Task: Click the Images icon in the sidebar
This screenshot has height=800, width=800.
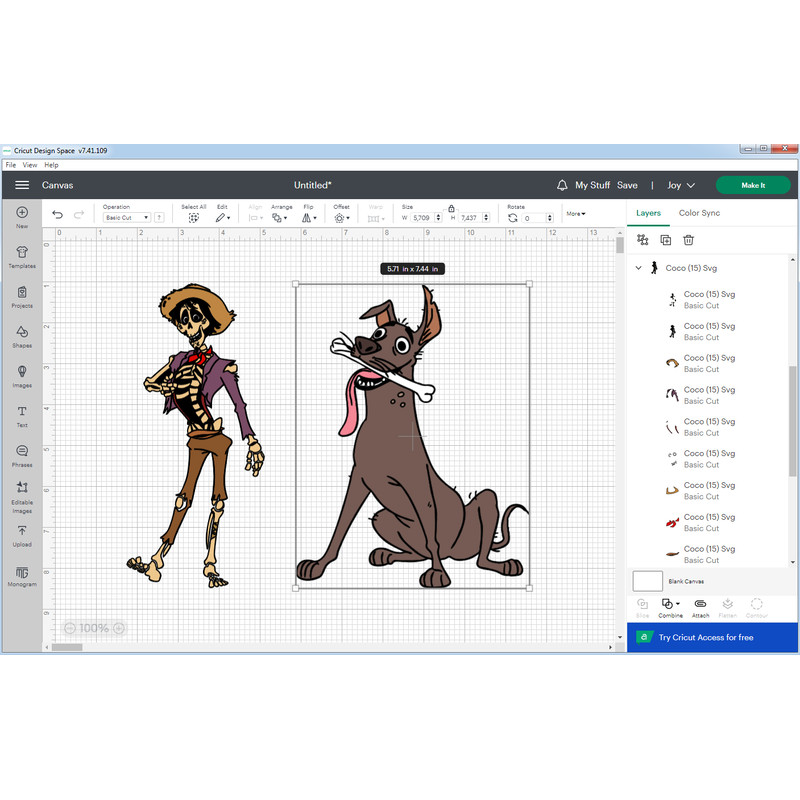Action: pyautogui.click(x=21, y=371)
